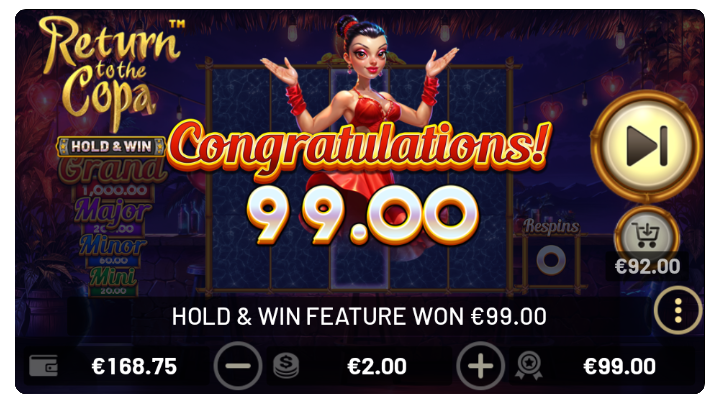Click the coin stack bet icon

pyautogui.click(x=286, y=366)
